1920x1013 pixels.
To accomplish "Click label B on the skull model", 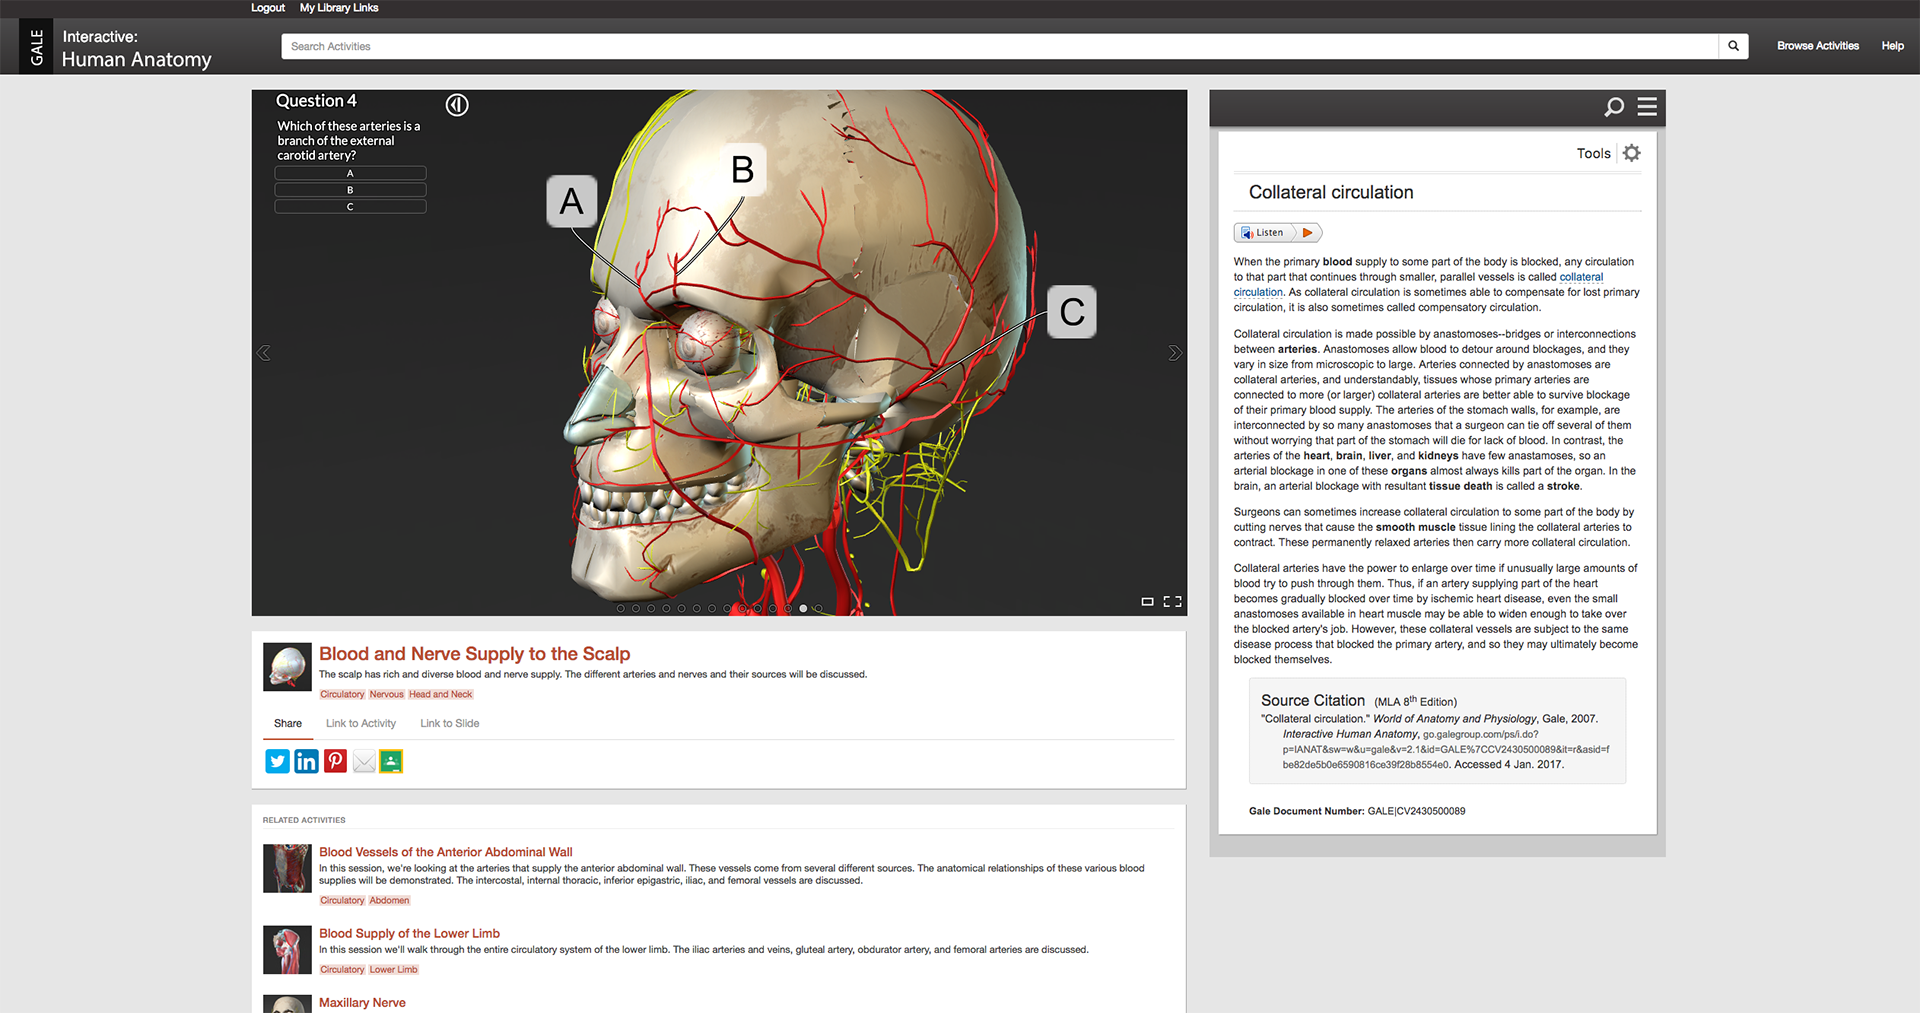I will pos(742,169).
